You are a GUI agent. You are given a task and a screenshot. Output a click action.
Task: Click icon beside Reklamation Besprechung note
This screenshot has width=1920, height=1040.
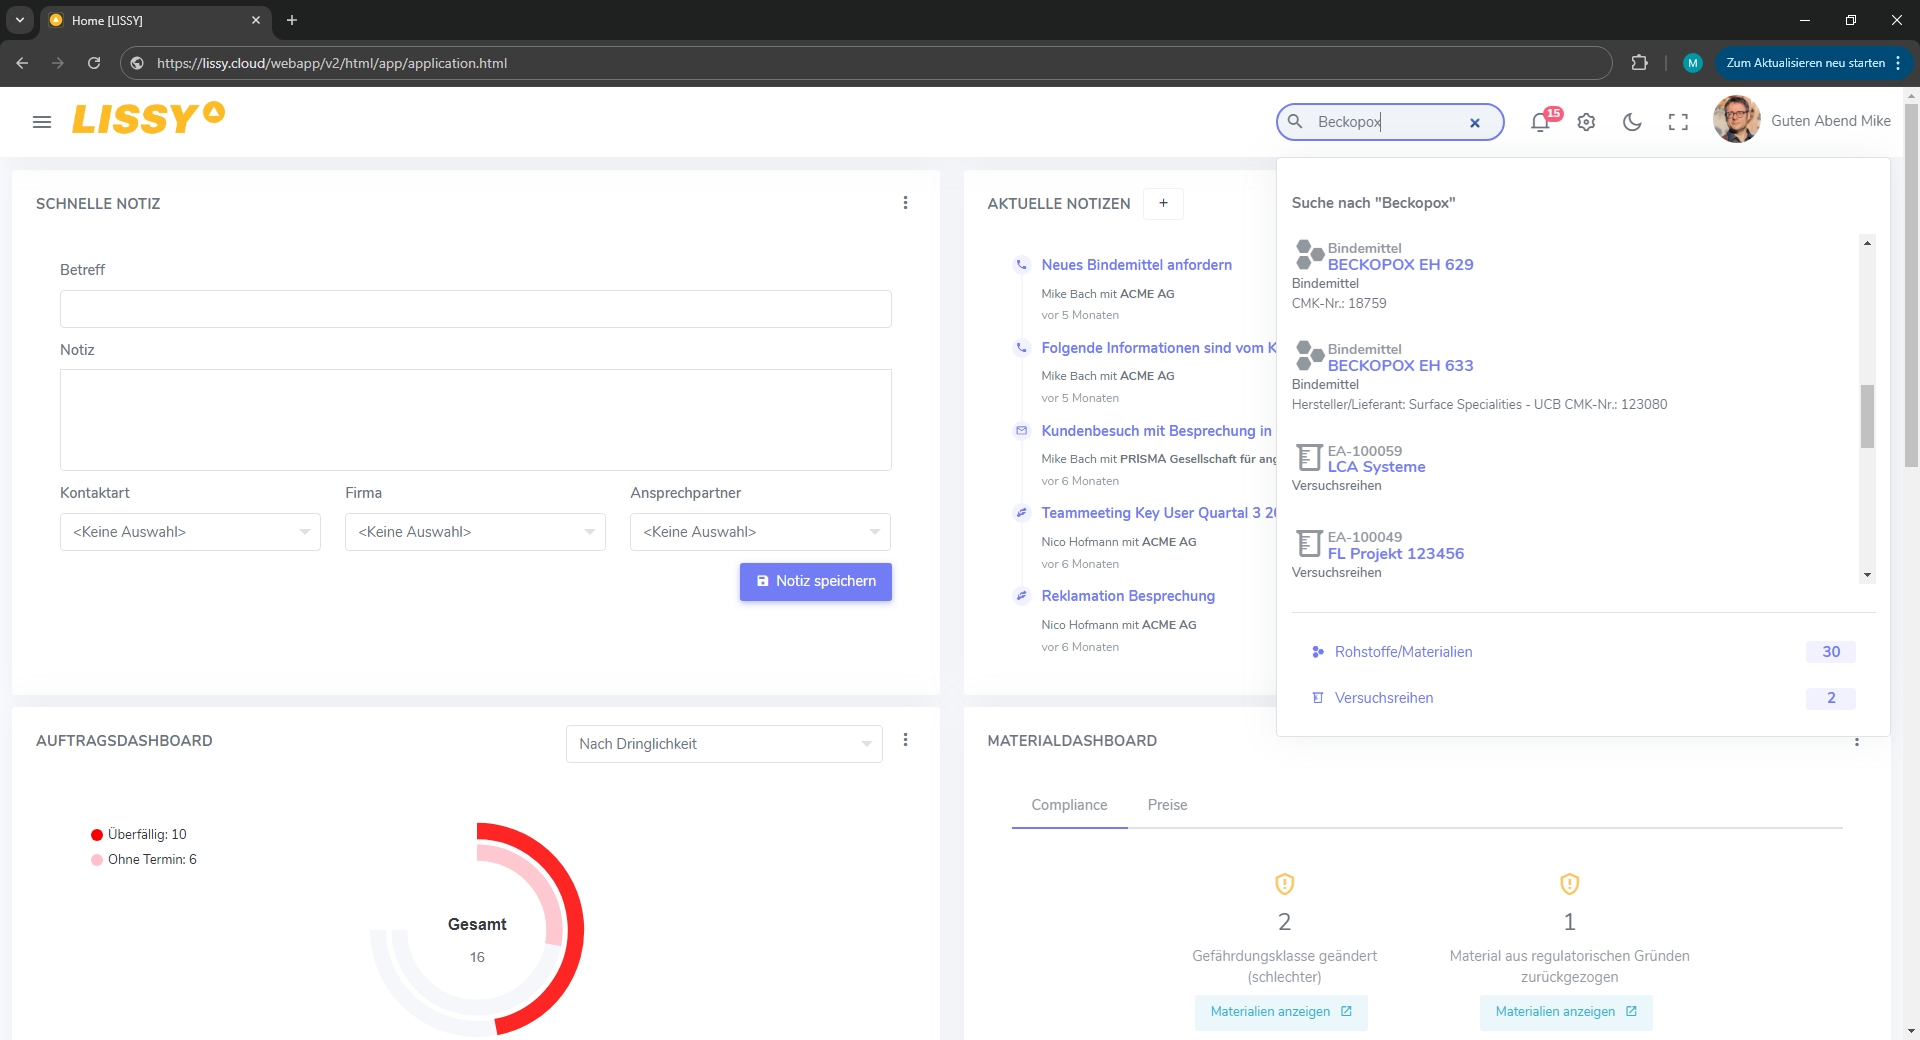1021,596
